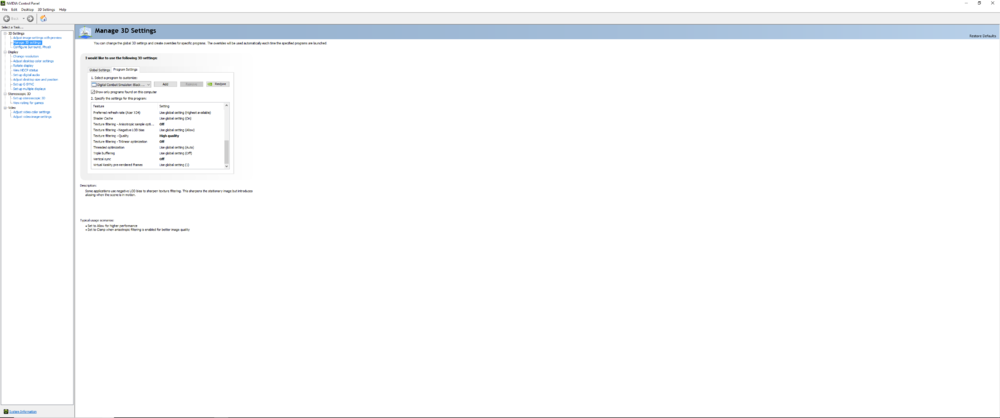Open Adjust desktop color settings
This screenshot has height=418, width=1000.
[33, 61]
